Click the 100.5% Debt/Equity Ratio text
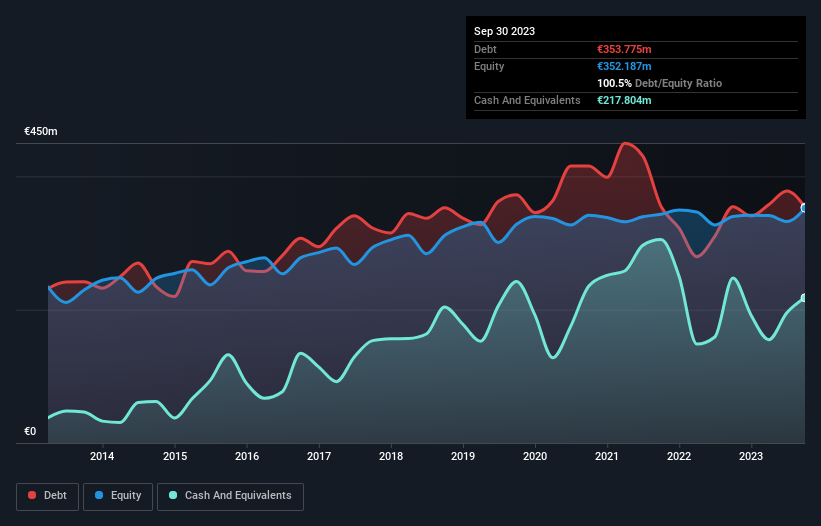This screenshot has width=821, height=526. pos(659,83)
